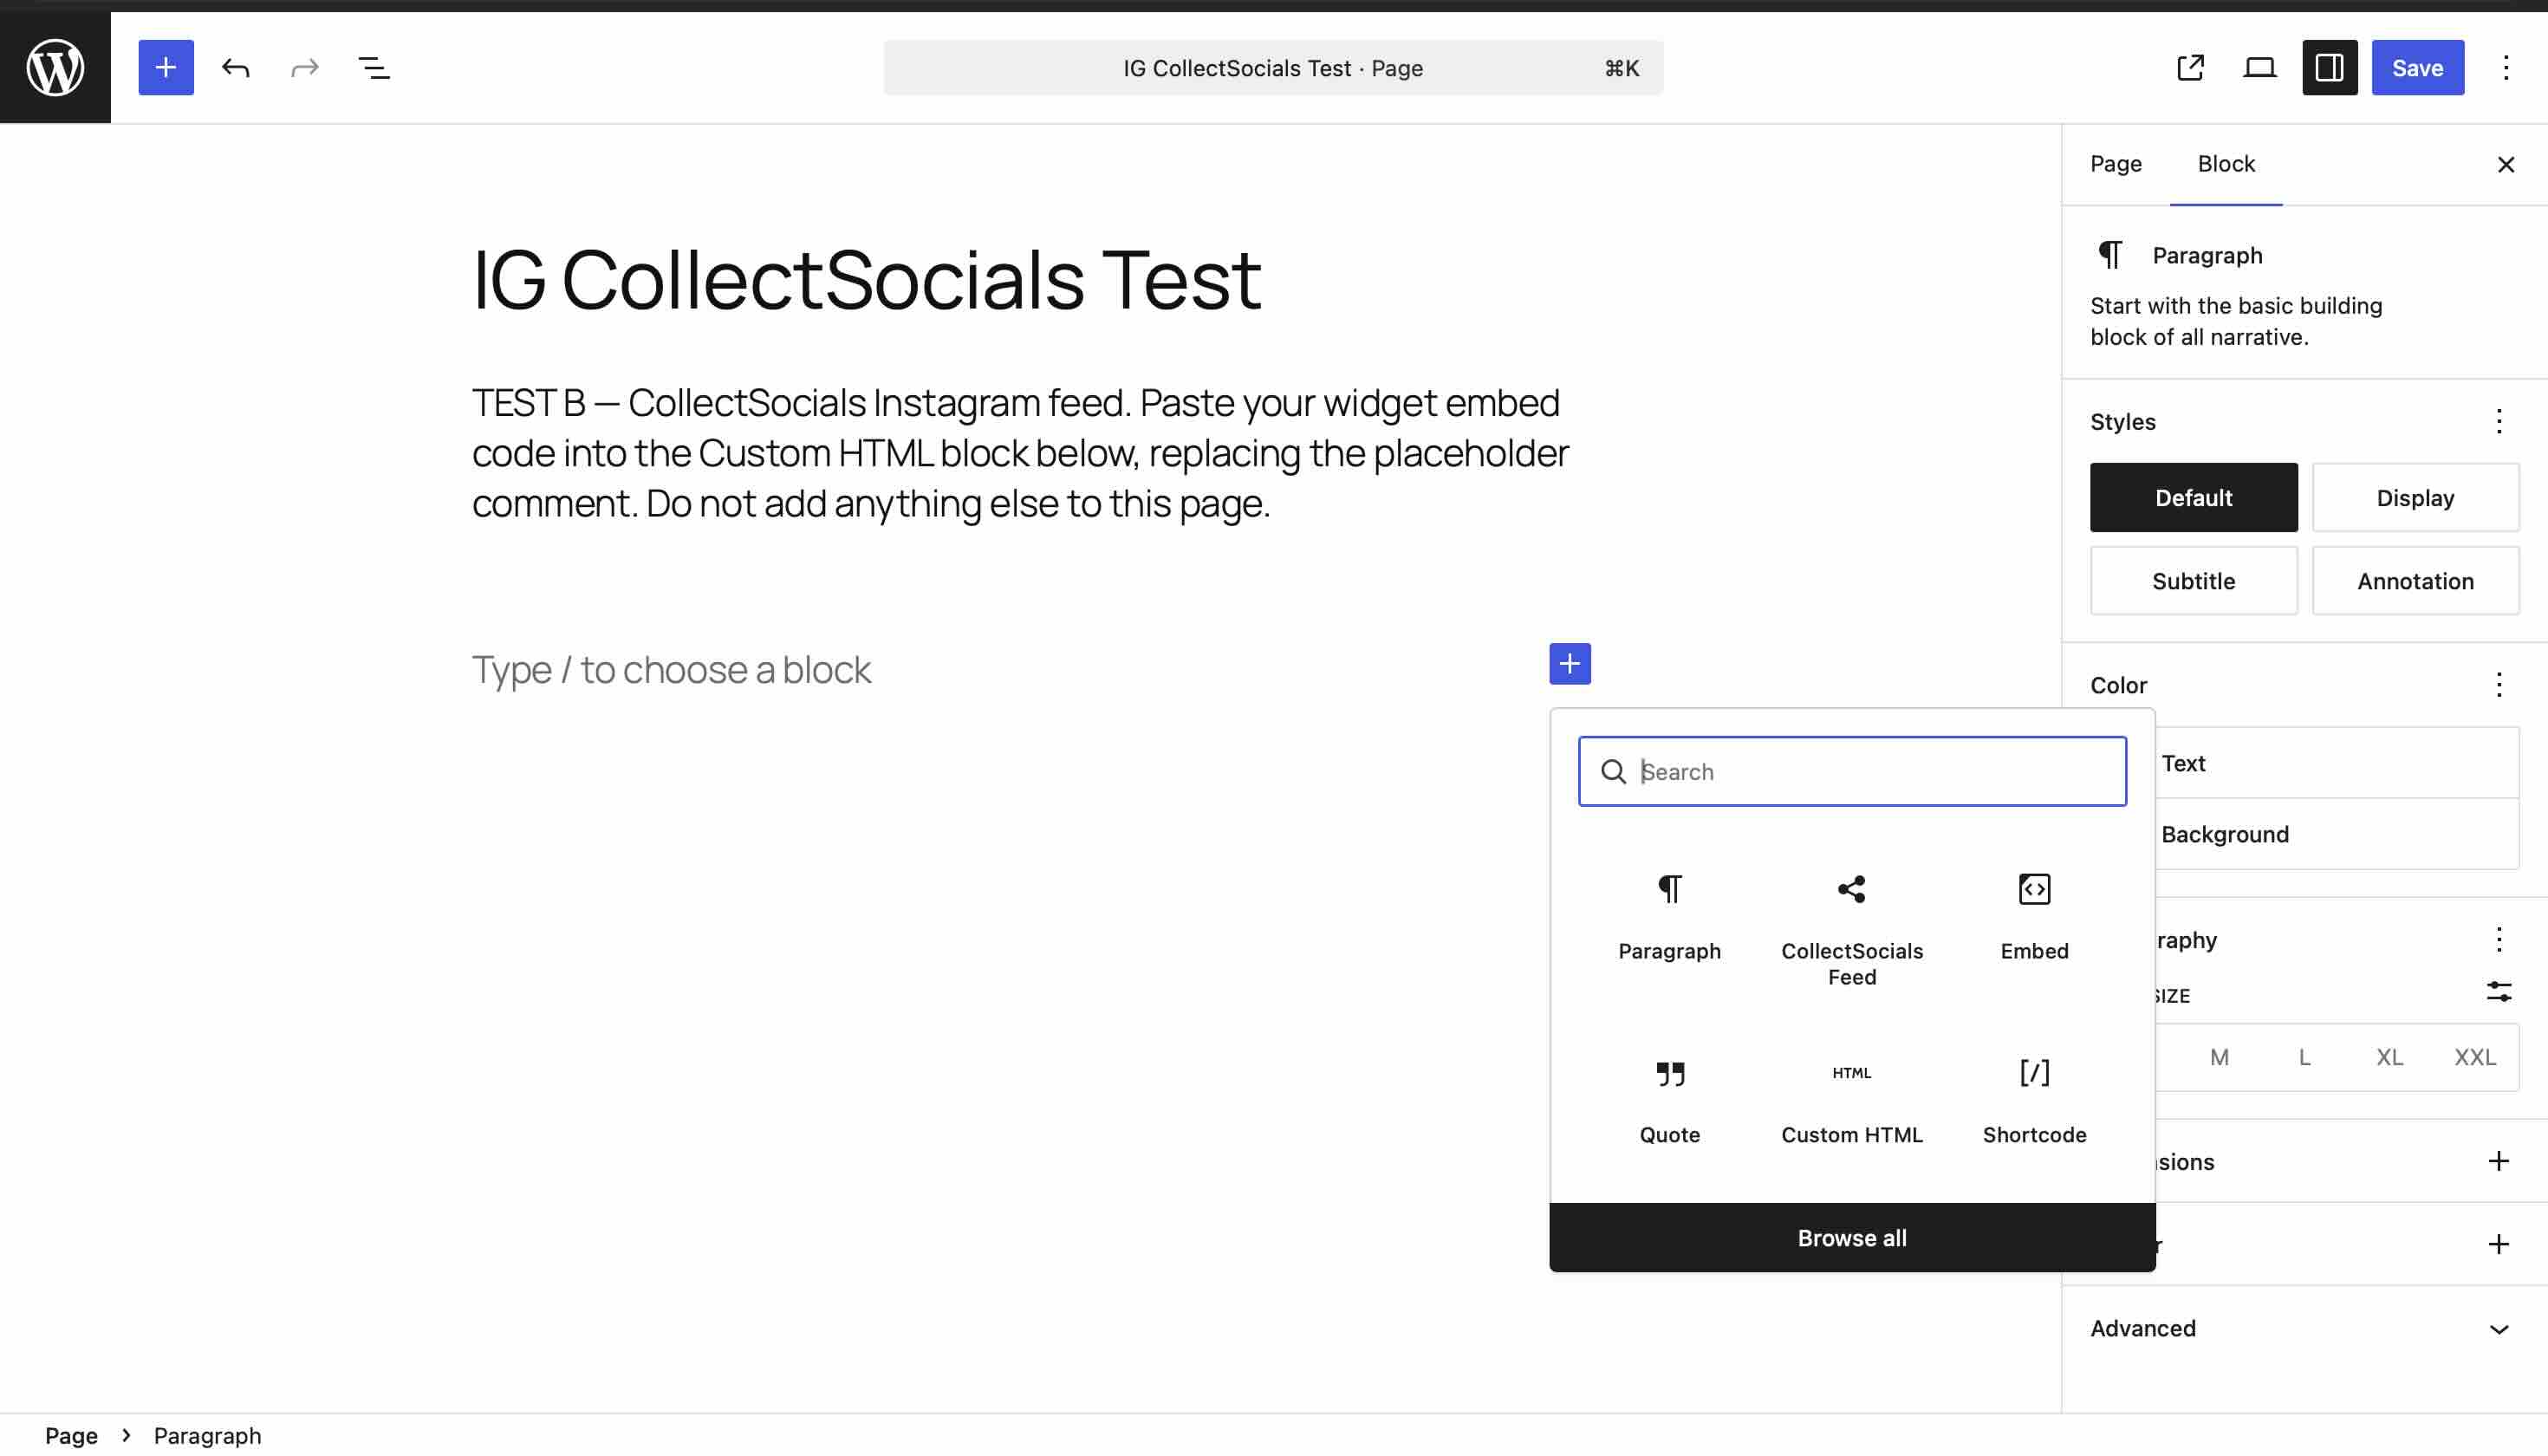Viewport: 2548px width, 1456px height.
Task: Open the Background color picker
Action: click(x=2337, y=833)
